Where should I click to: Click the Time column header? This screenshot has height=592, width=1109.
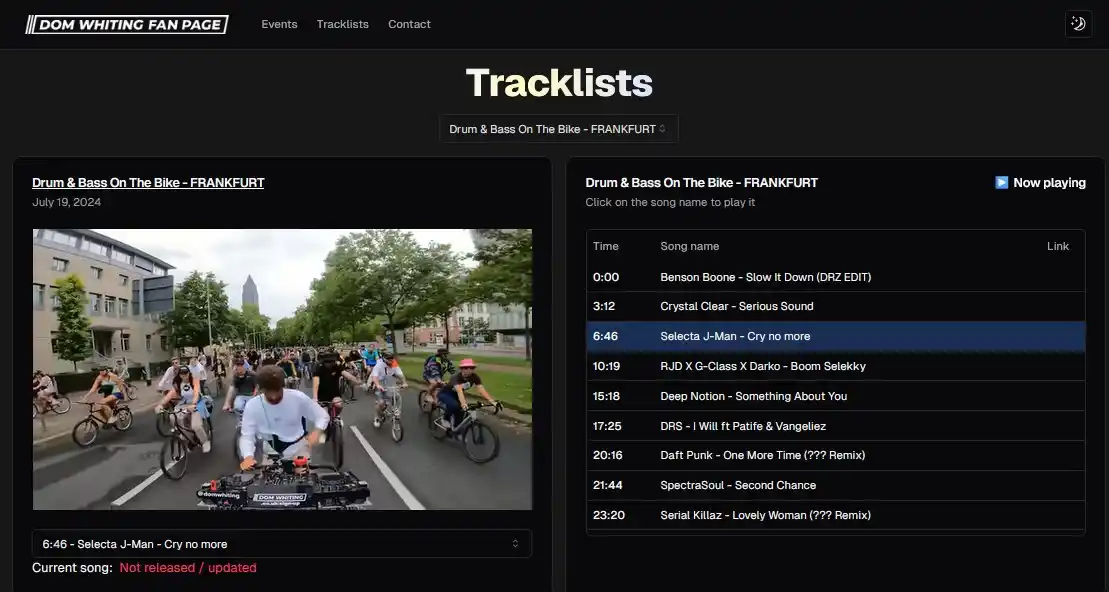(606, 246)
